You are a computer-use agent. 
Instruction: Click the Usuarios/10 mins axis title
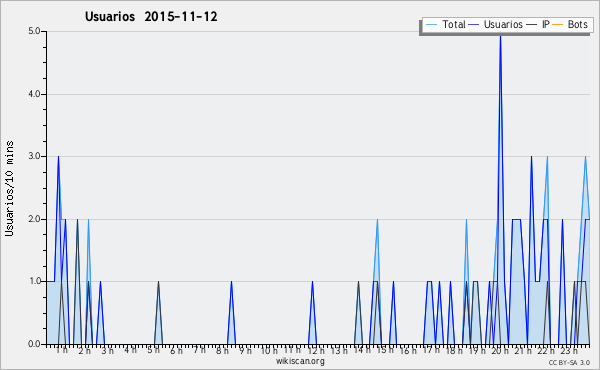click(x=9, y=188)
